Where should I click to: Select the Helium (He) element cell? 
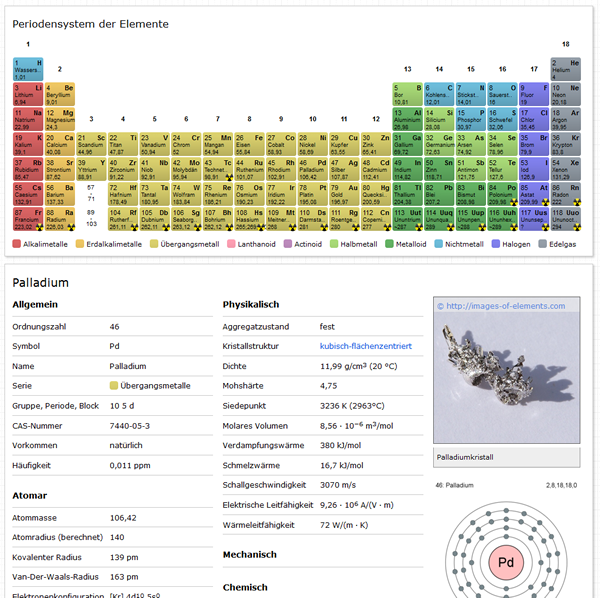[566, 69]
